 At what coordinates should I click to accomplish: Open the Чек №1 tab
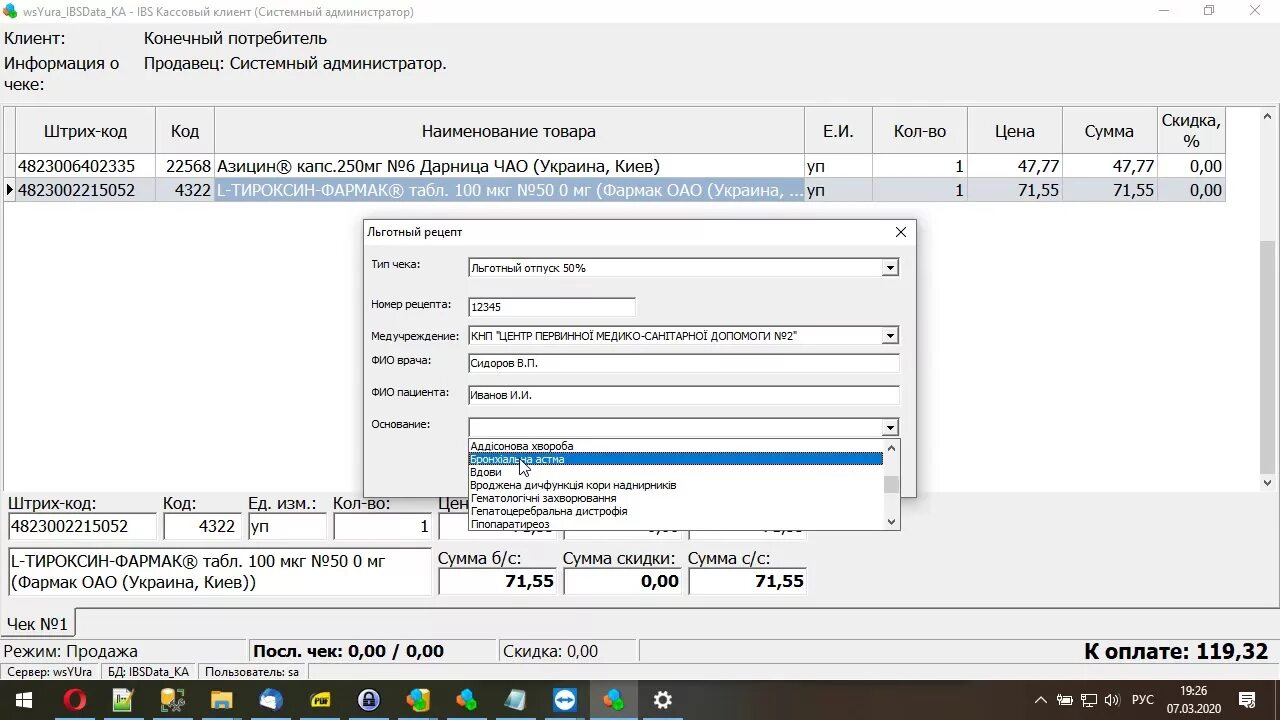[38, 624]
